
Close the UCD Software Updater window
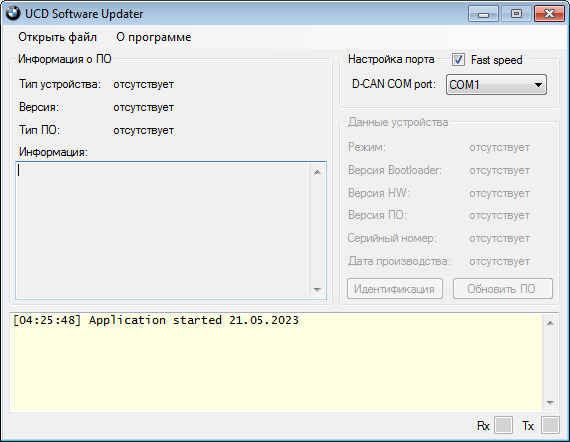click(549, 14)
